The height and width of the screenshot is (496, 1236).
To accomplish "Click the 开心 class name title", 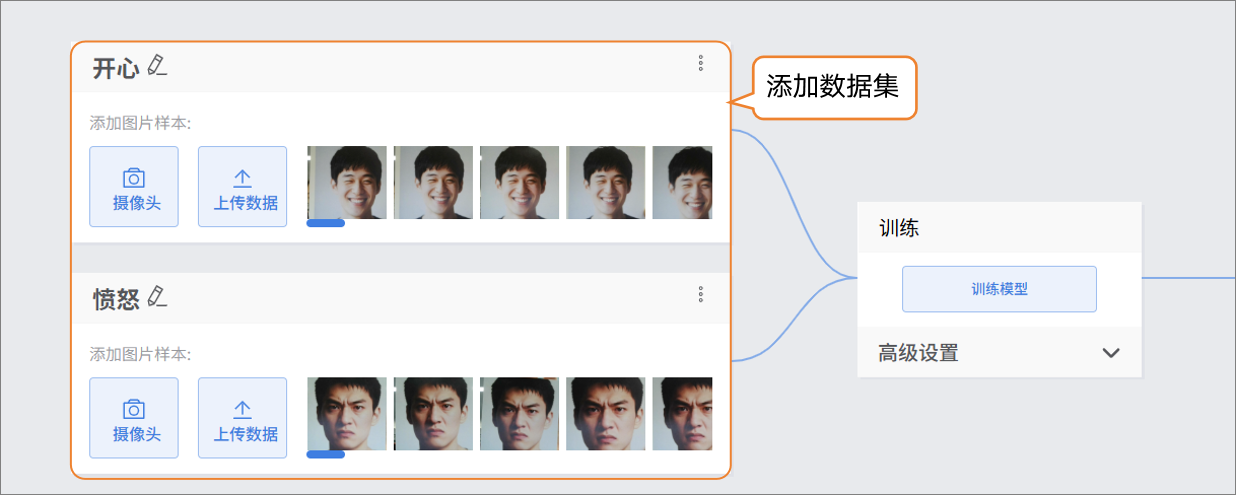I will 116,68.
